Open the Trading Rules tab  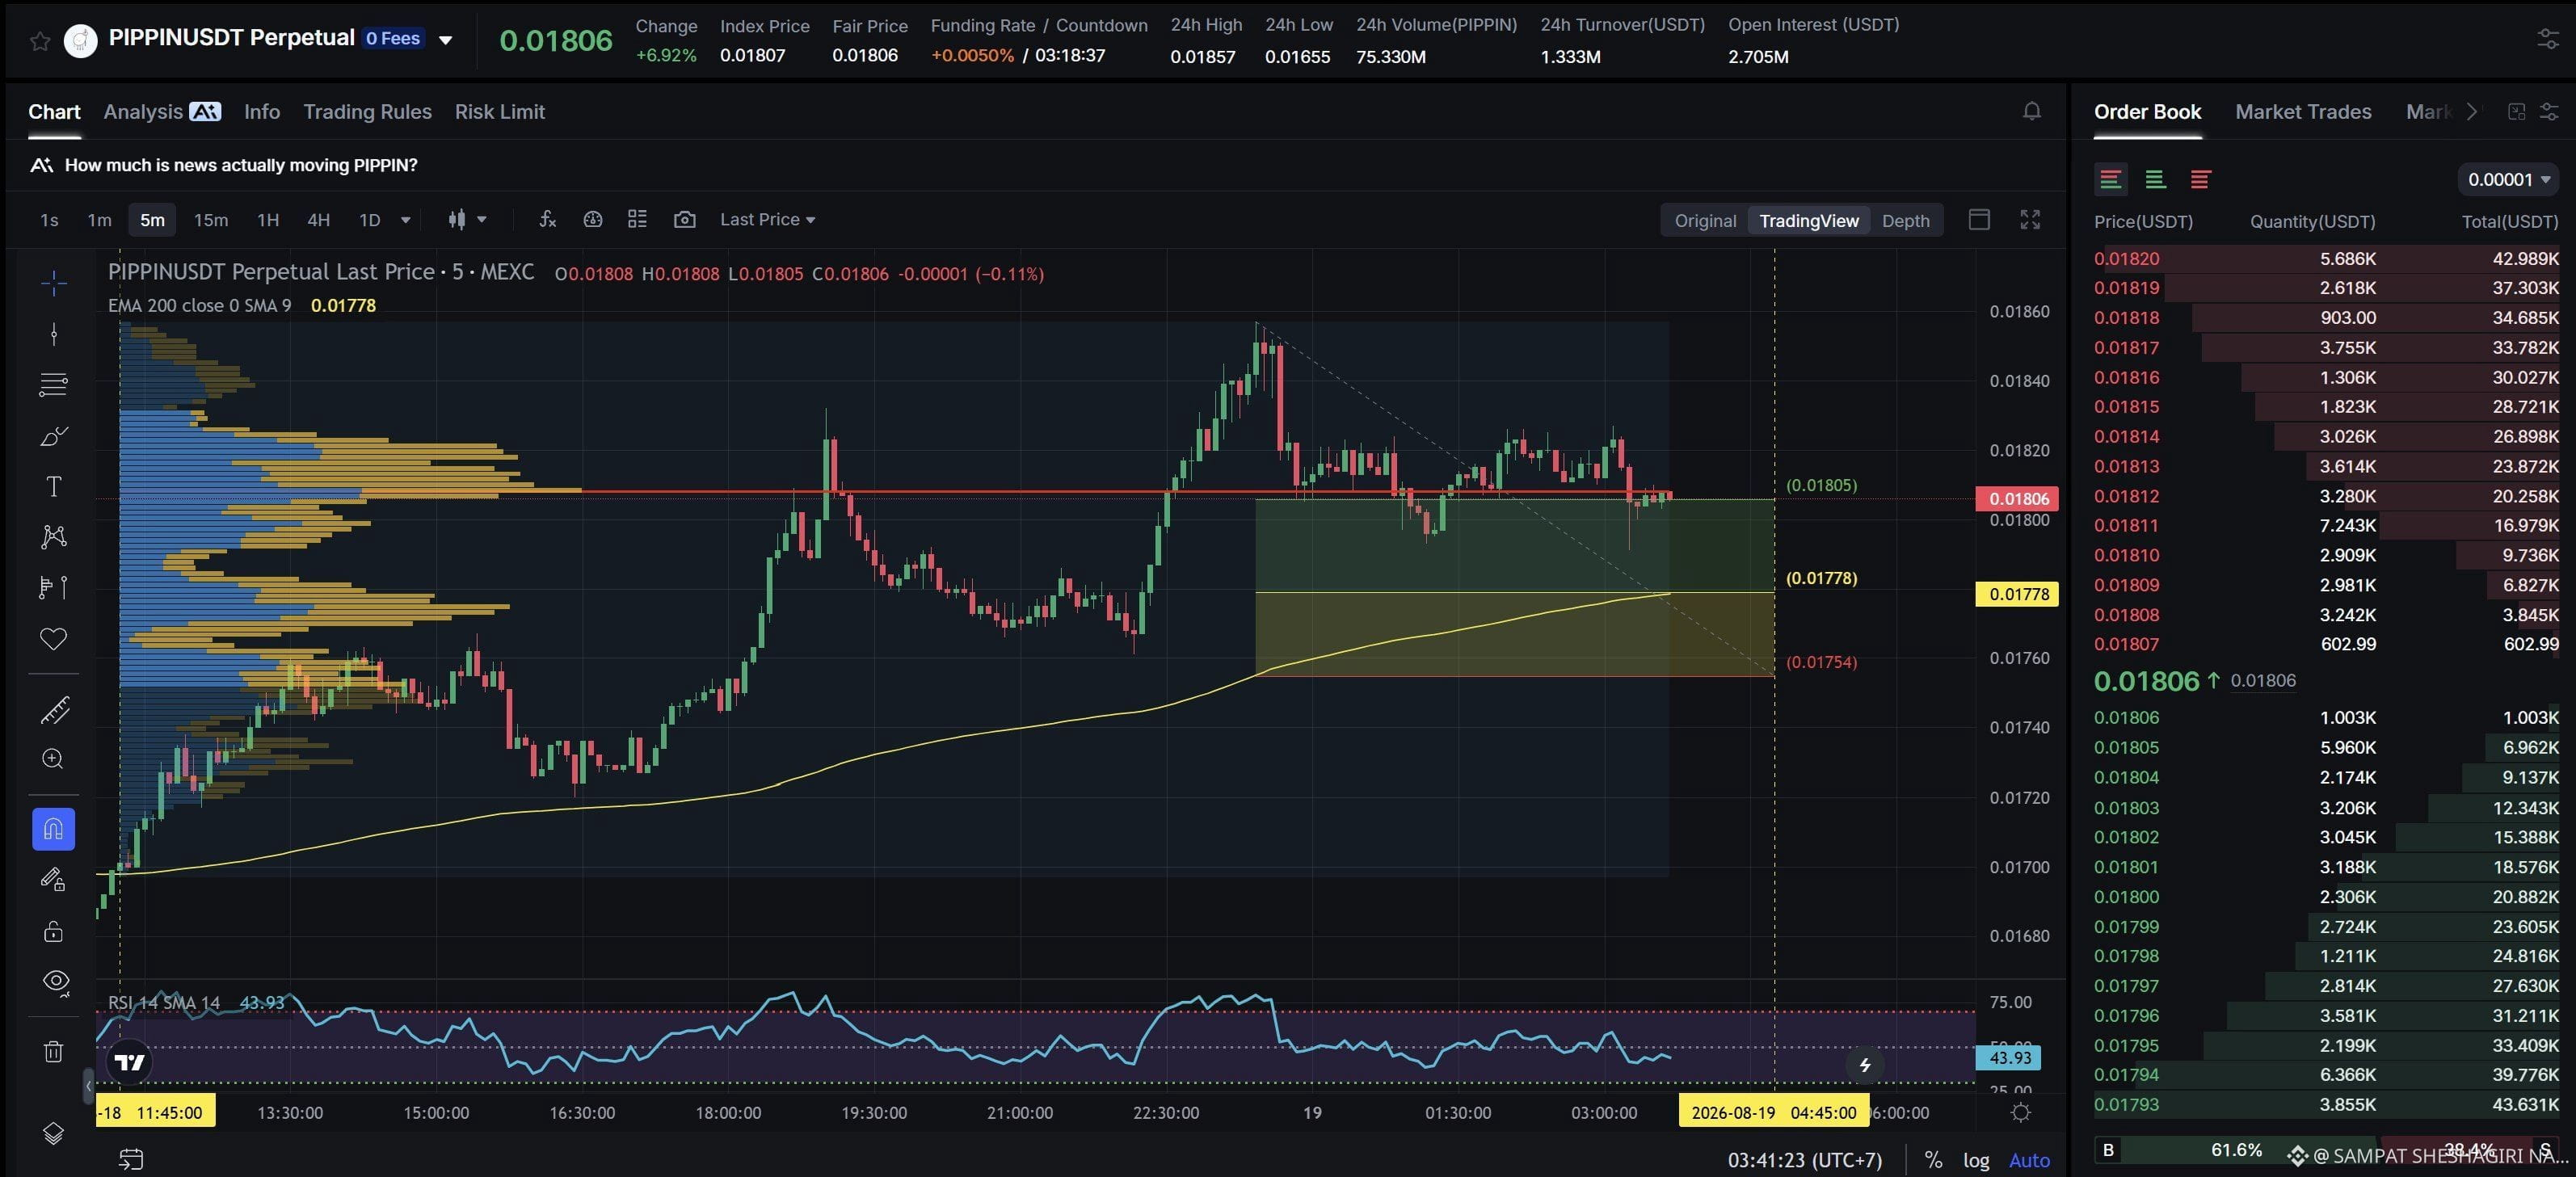pyautogui.click(x=367, y=112)
